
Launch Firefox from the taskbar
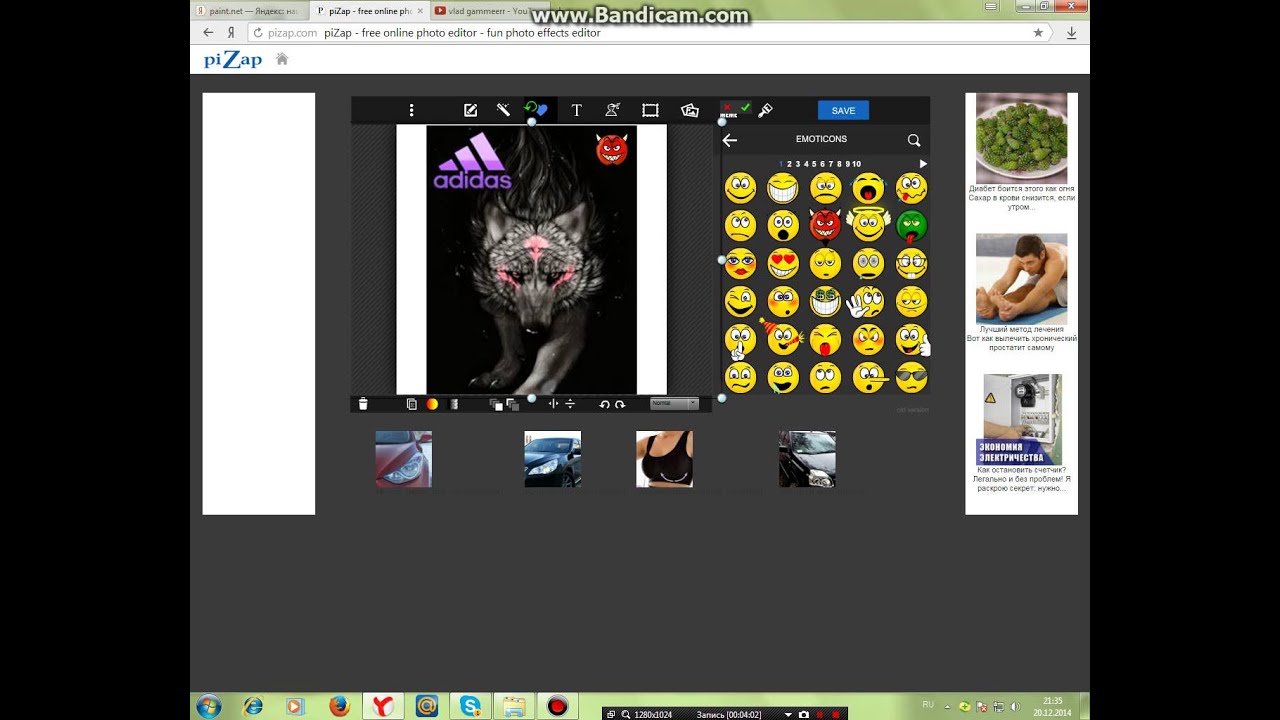tap(338, 706)
